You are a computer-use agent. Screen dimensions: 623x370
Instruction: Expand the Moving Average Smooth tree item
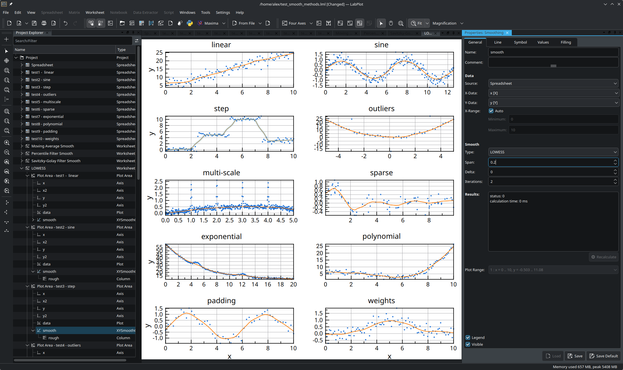[22, 146]
